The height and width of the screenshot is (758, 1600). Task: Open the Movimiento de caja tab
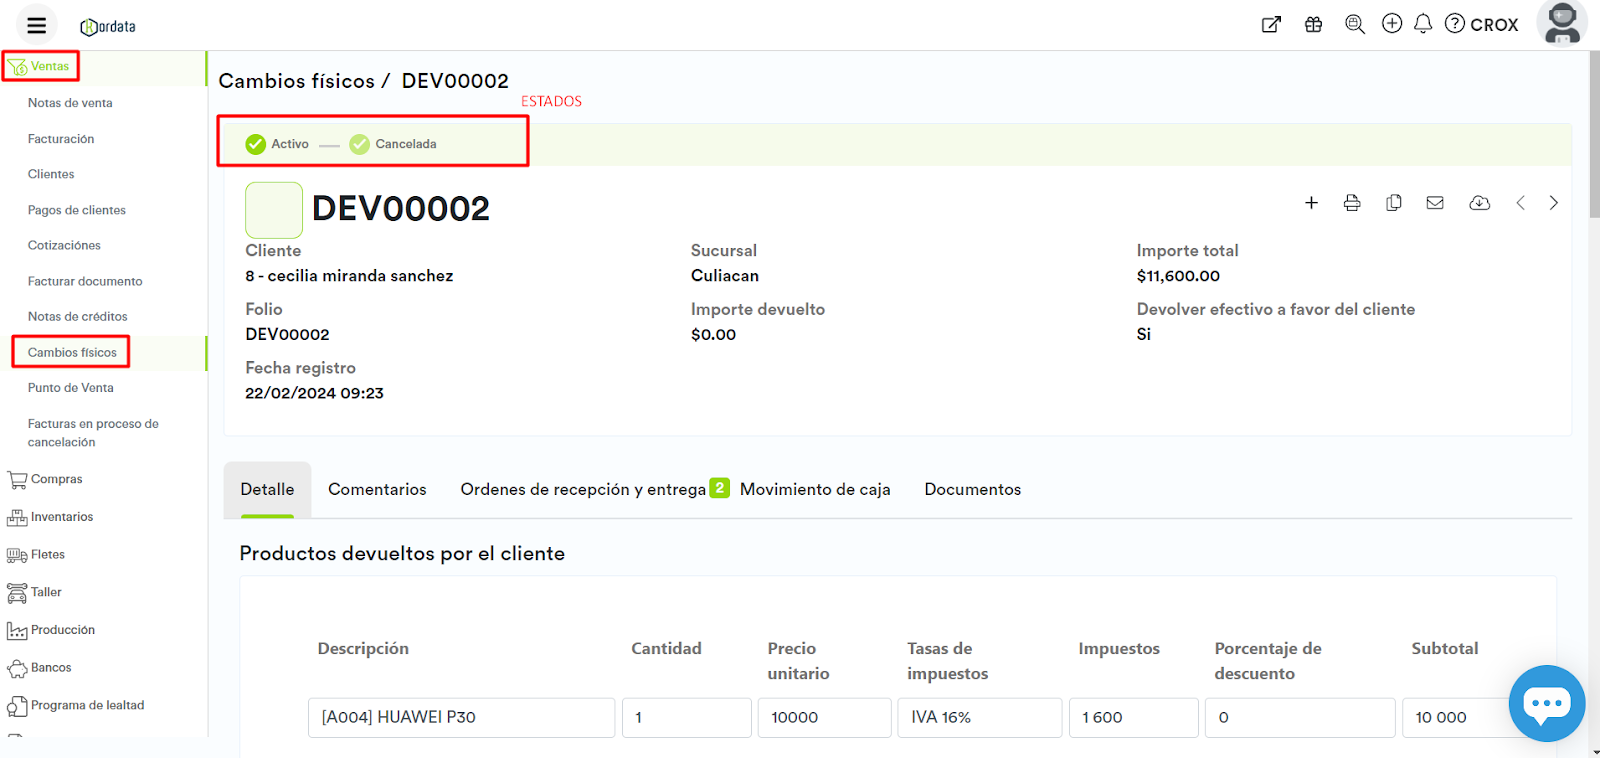[x=814, y=489]
